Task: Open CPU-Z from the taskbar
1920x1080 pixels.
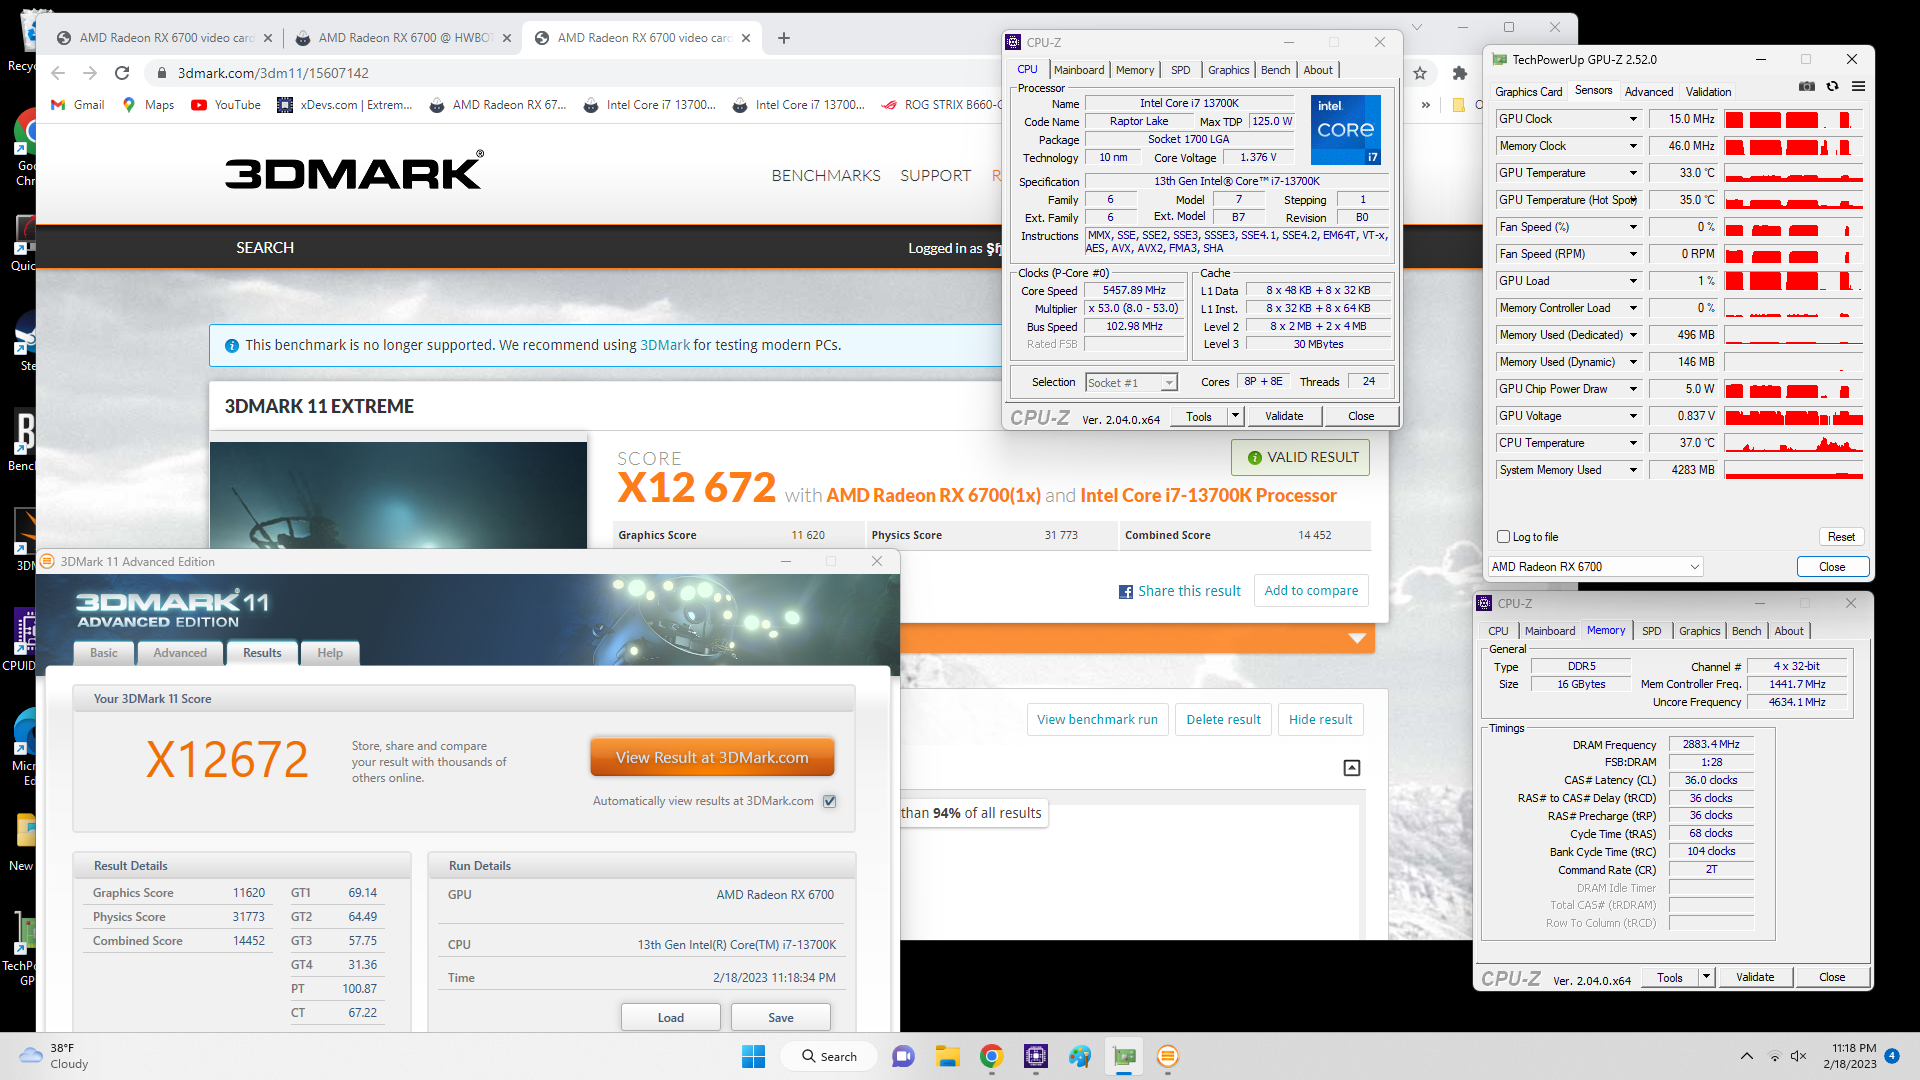Action: click(1035, 1056)
